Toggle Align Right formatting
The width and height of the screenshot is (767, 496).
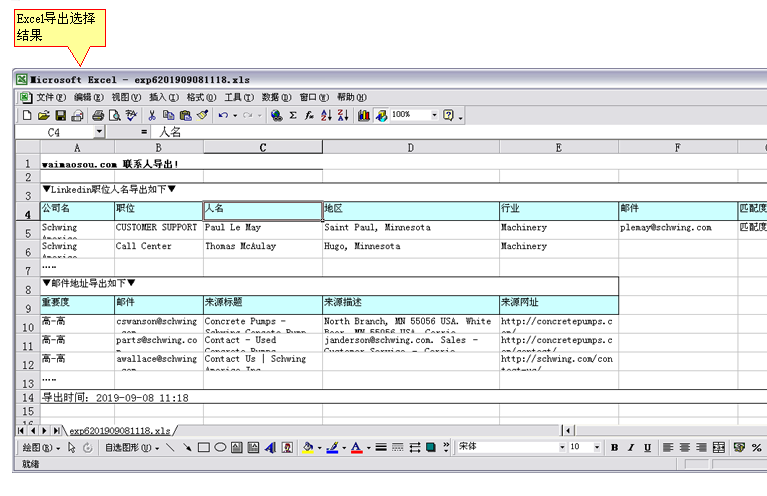(701, 448)
